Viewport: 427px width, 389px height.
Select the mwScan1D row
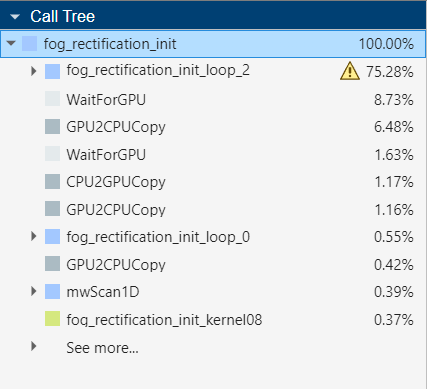213,292
